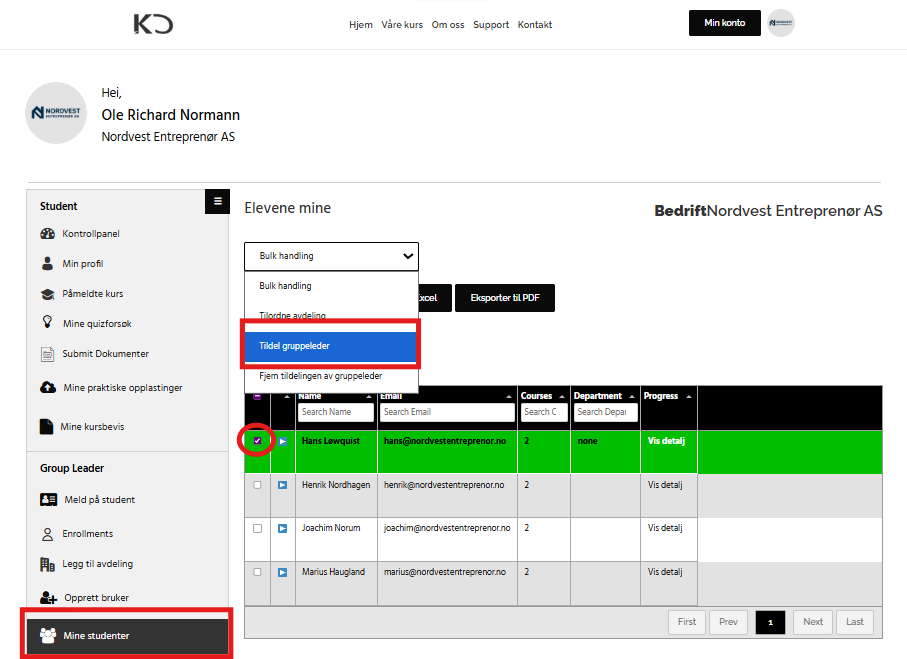Click the Enrollments user icon

coord(47,533)
